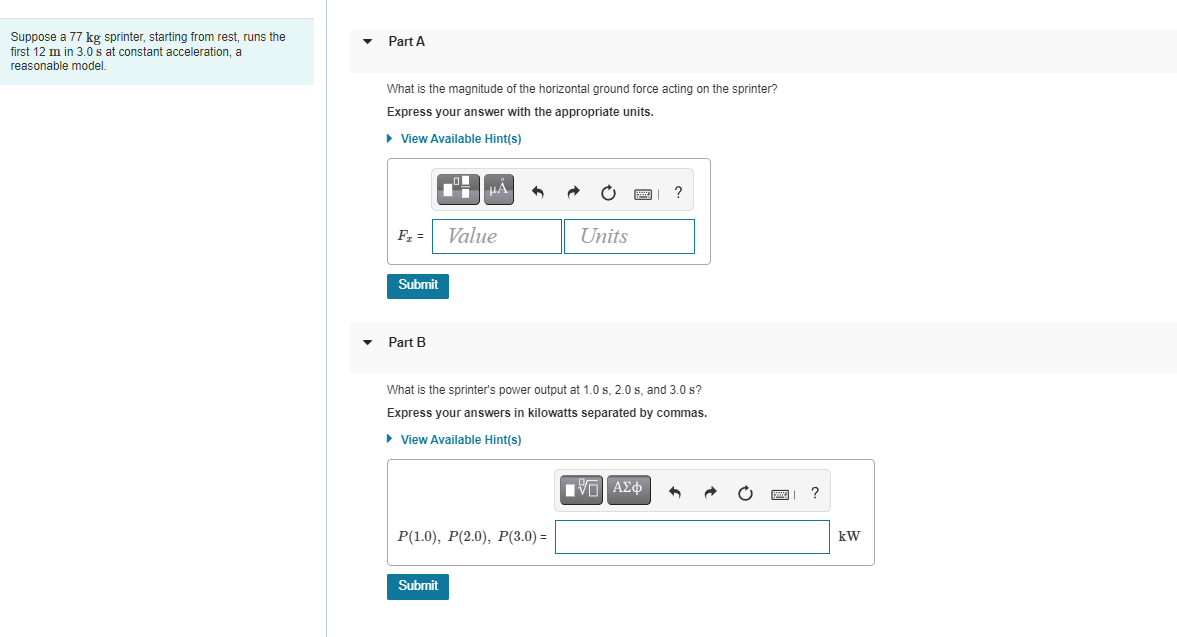Undo last entry in Part B
This screenshot has height=637, width=1177.
click(x=675, y=493)
